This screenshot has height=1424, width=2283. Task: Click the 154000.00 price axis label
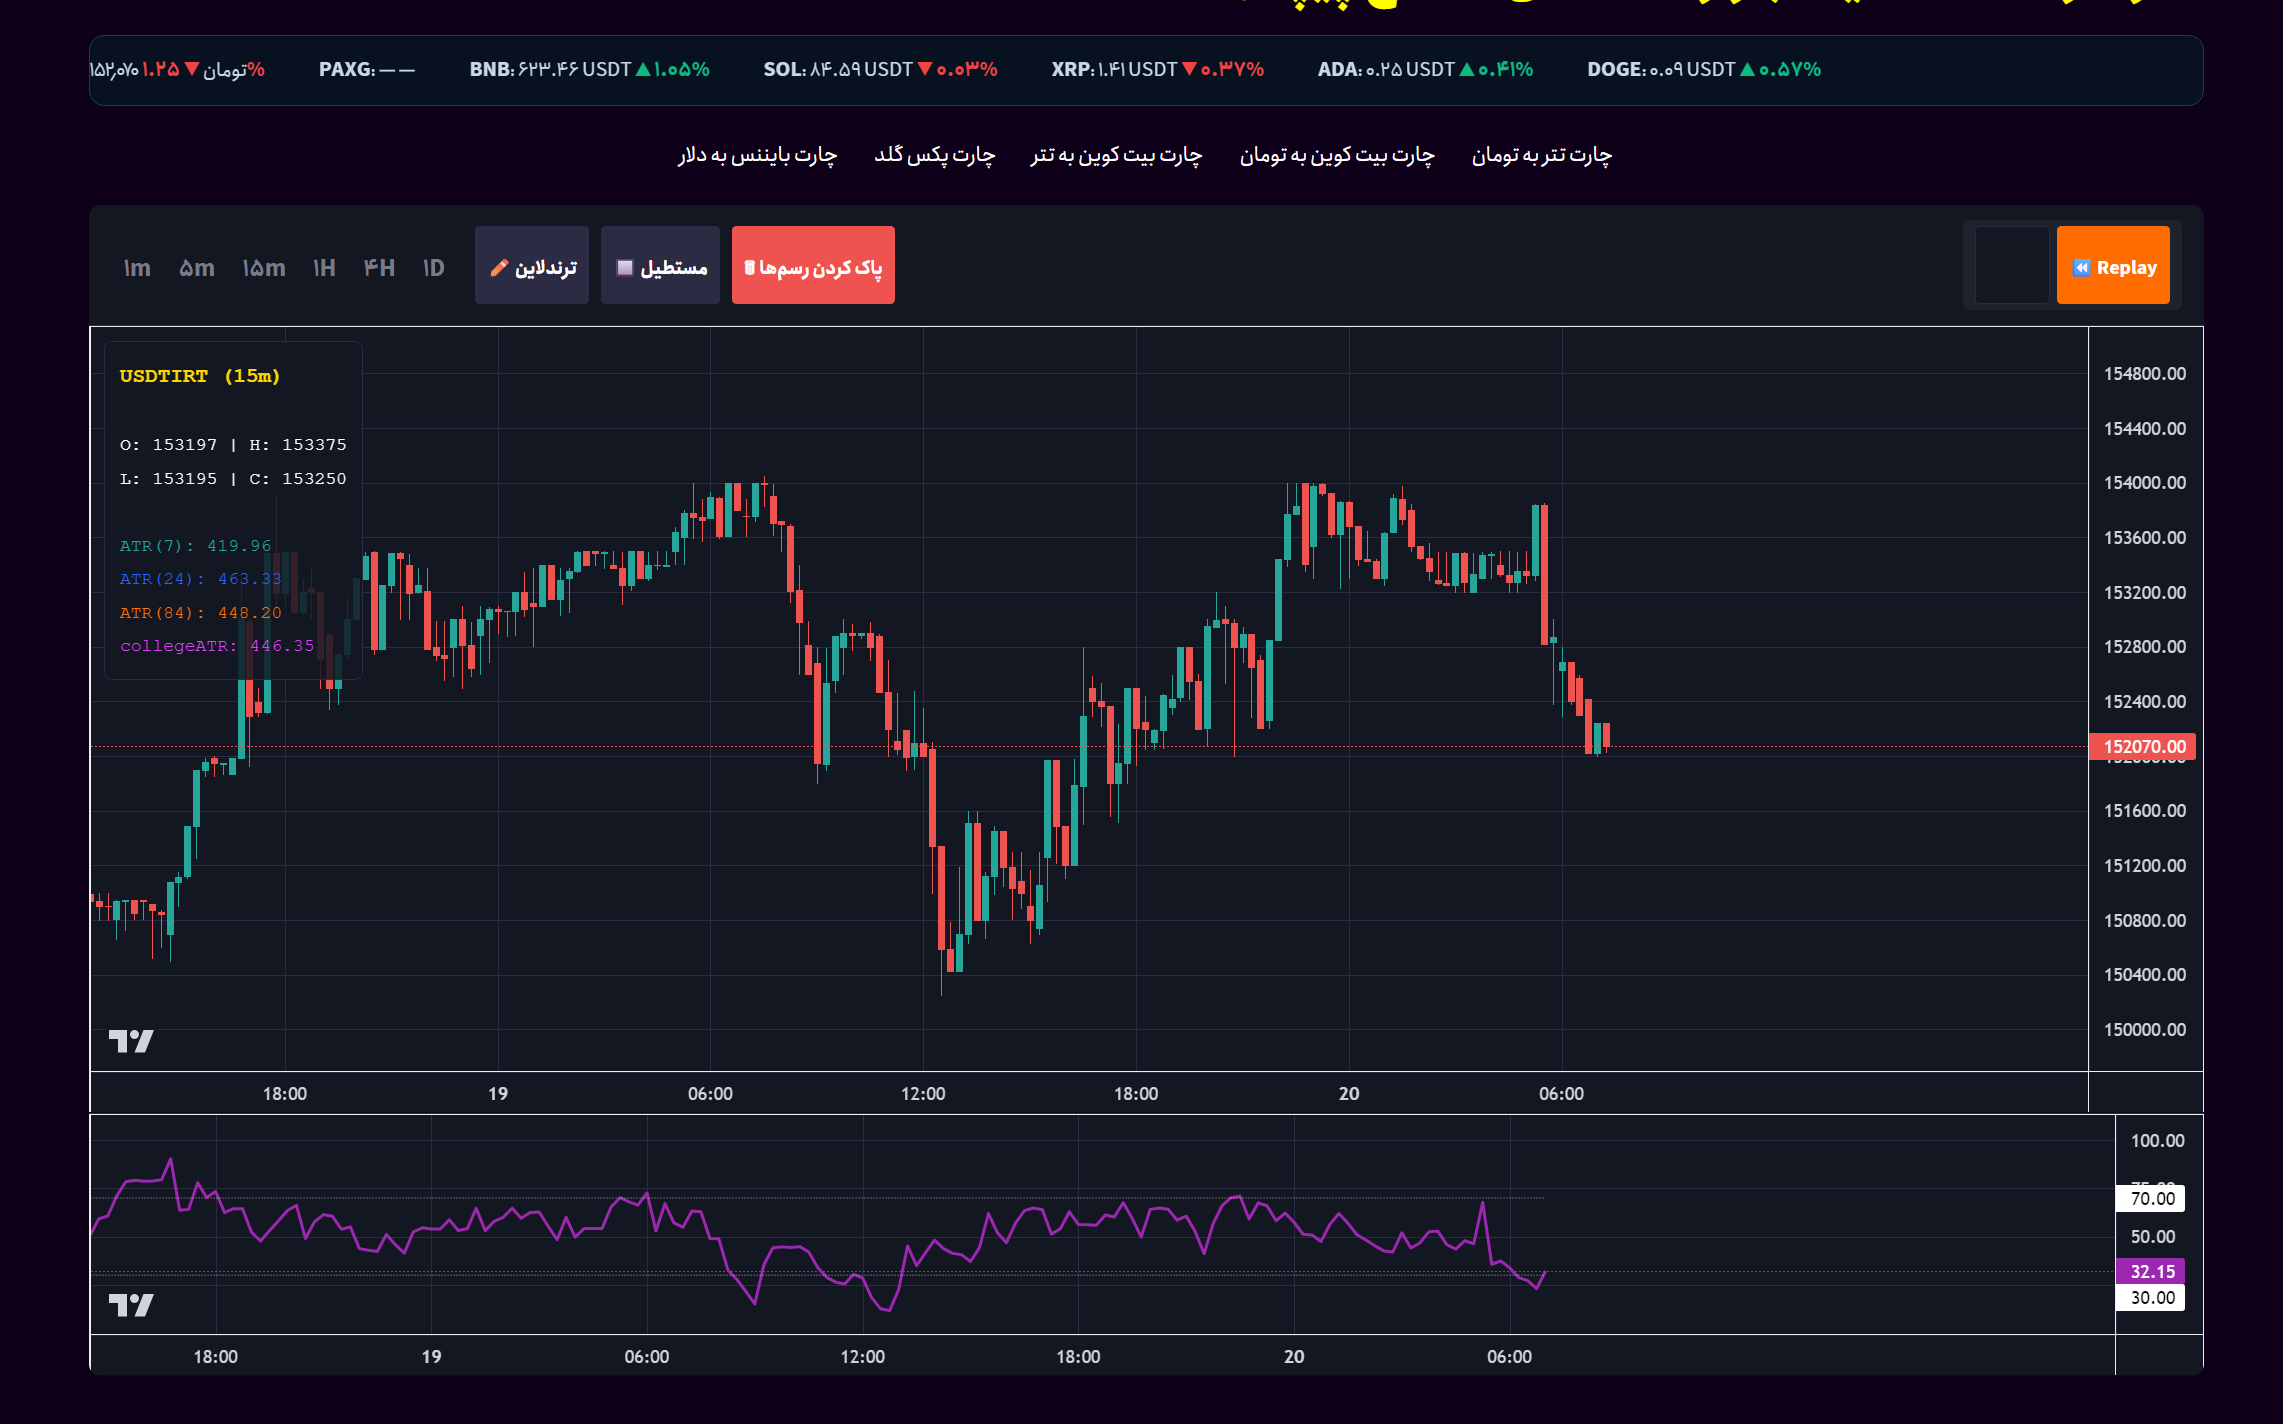point(2145,483)
